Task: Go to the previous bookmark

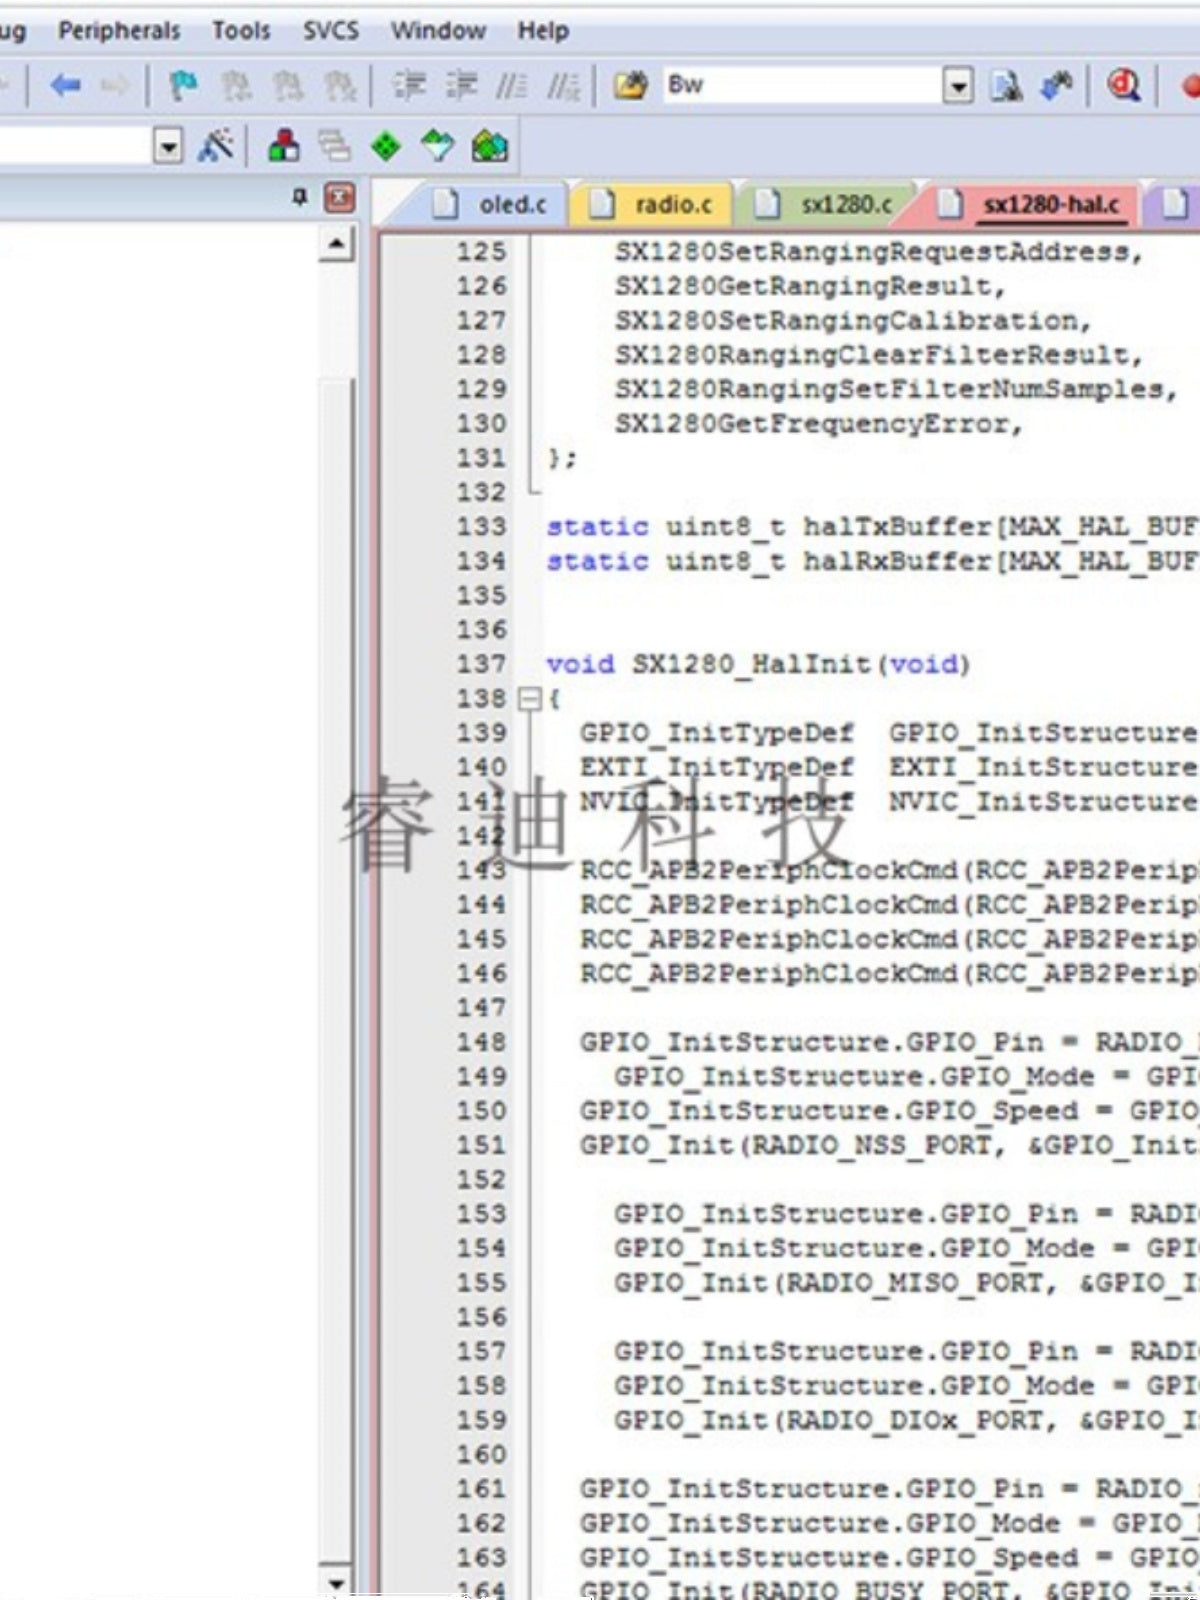Action: pyautogui.click(x=235, y=86)
